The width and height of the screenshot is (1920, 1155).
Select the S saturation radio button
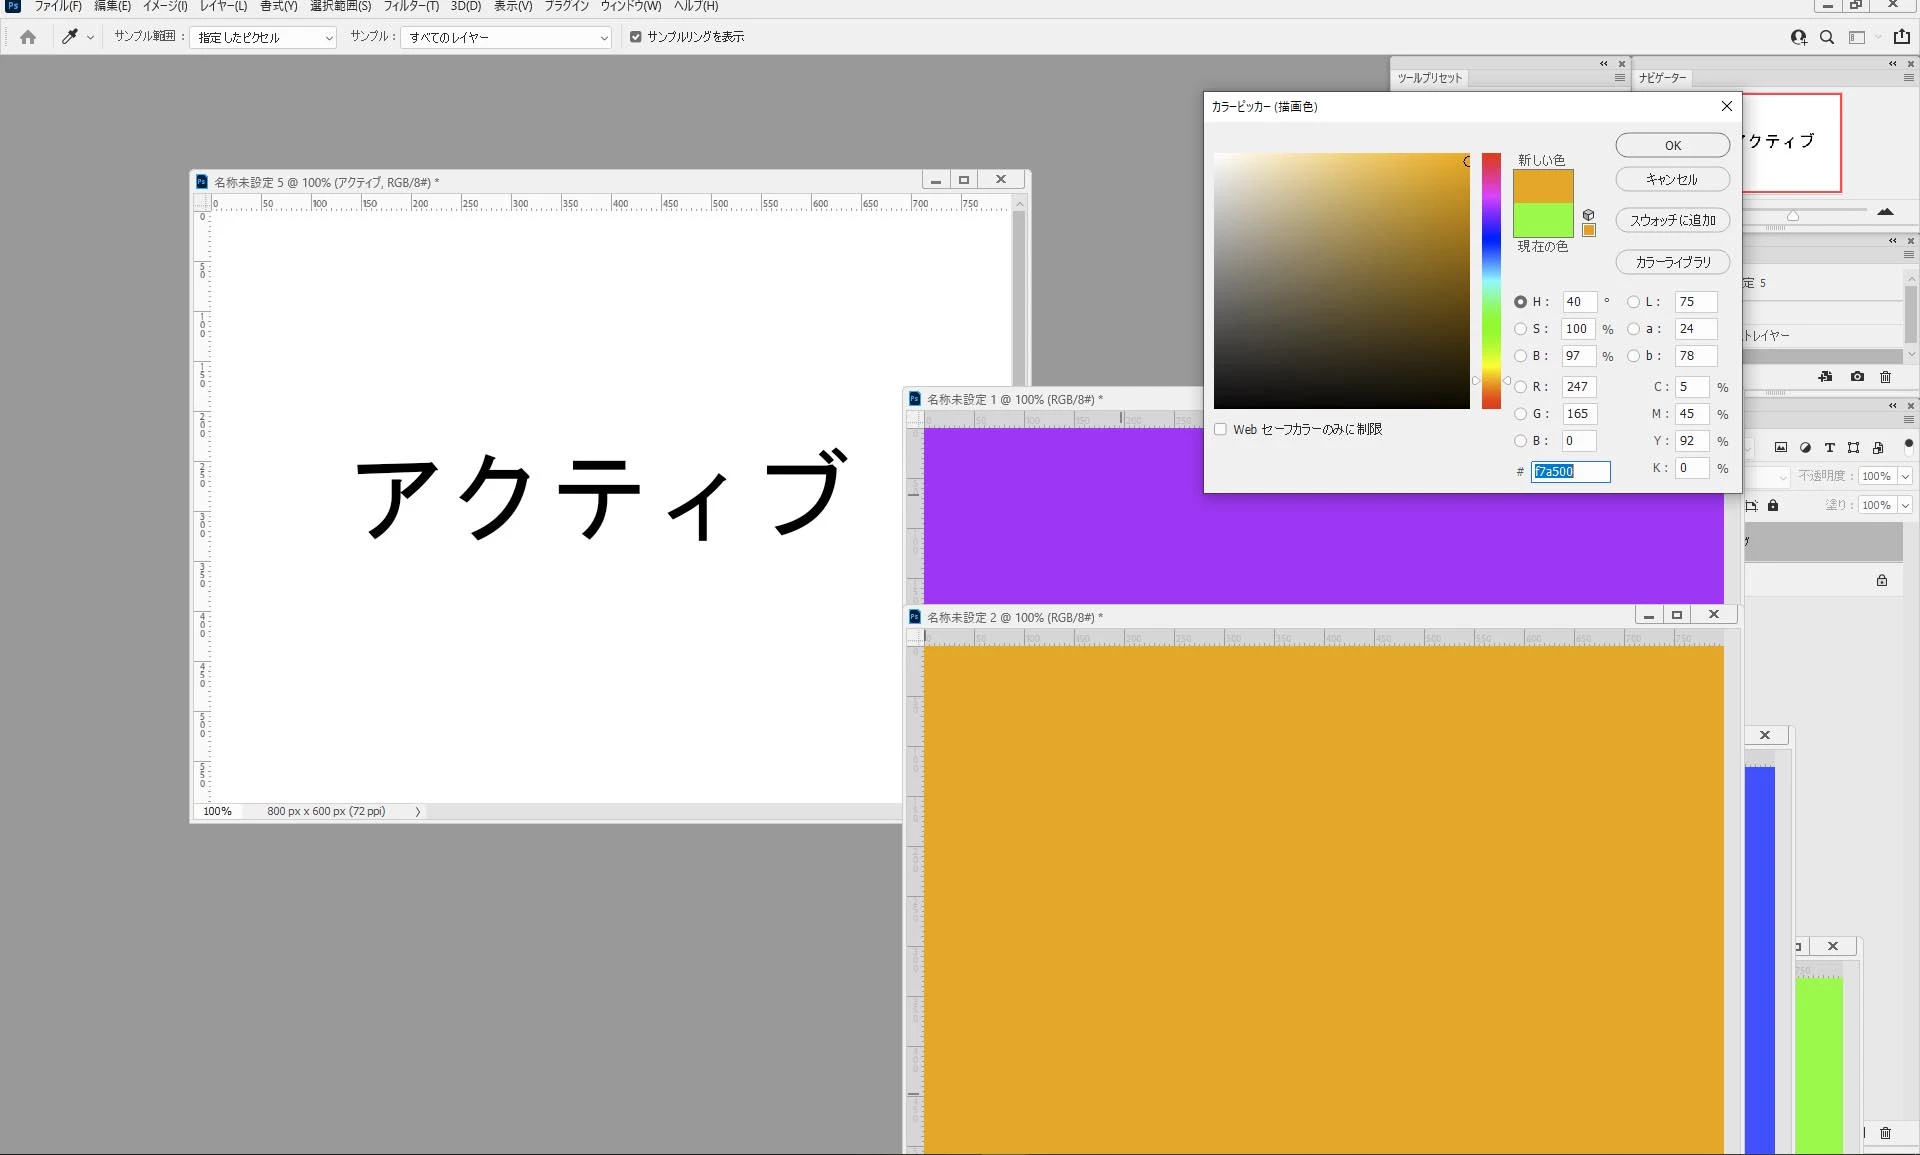1520,329
